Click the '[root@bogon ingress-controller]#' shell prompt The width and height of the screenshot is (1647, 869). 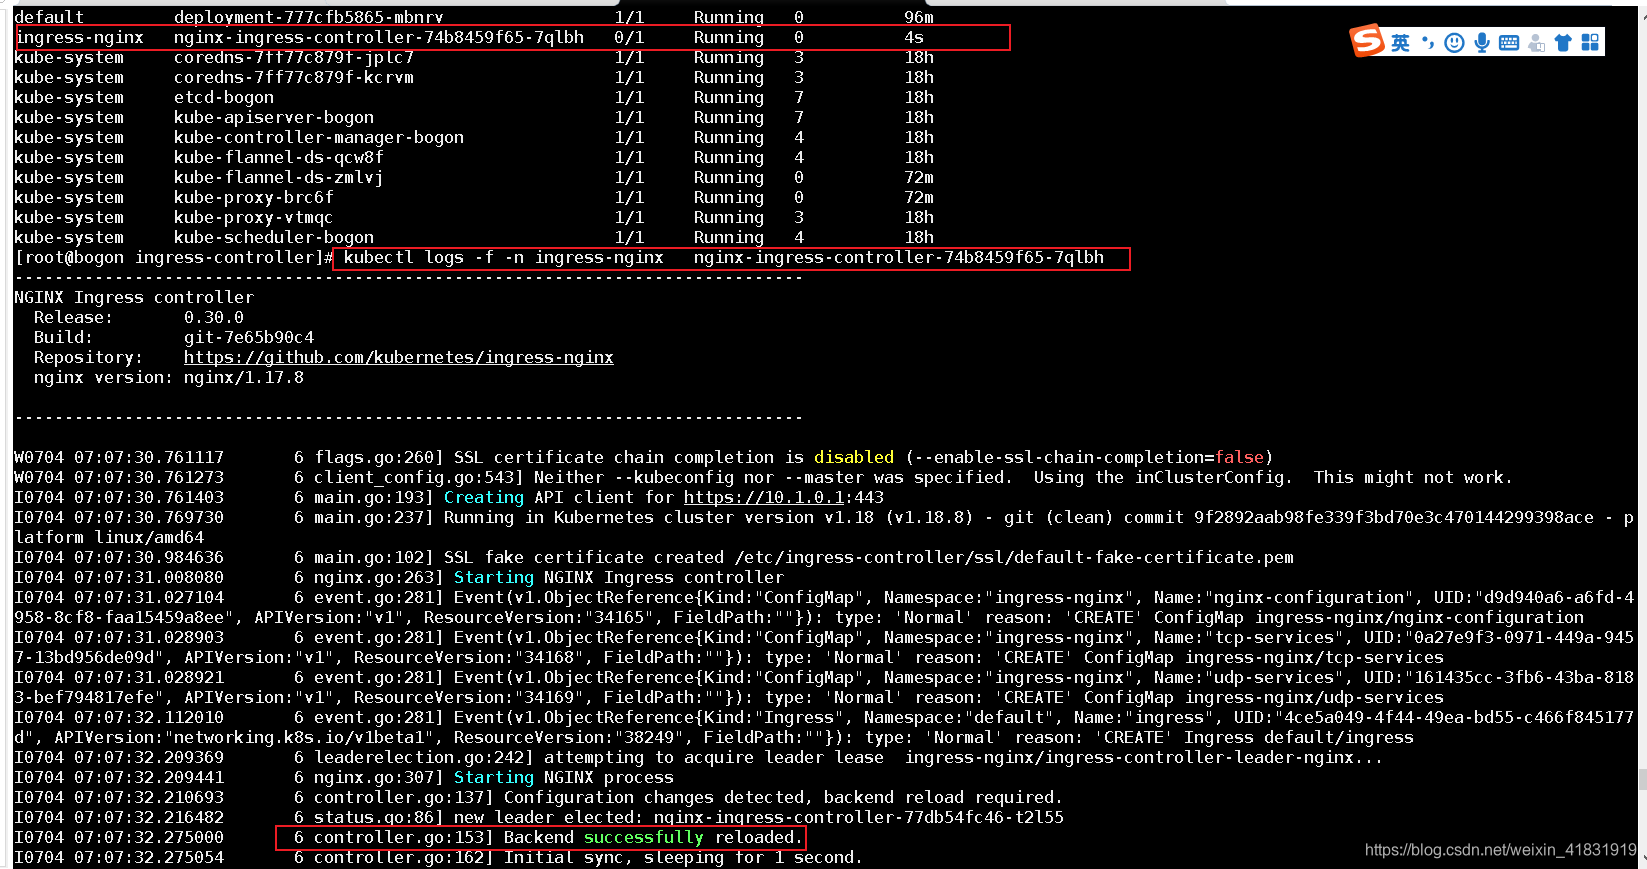(x=174, y=257)
